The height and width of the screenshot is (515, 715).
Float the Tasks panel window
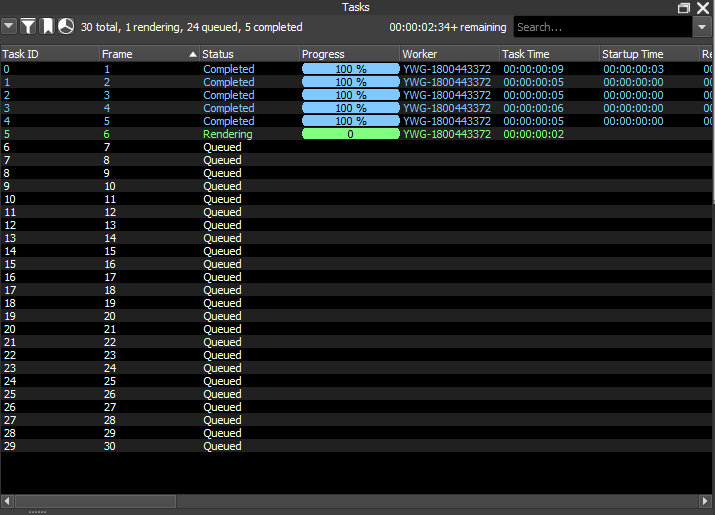tap(684, 7)
